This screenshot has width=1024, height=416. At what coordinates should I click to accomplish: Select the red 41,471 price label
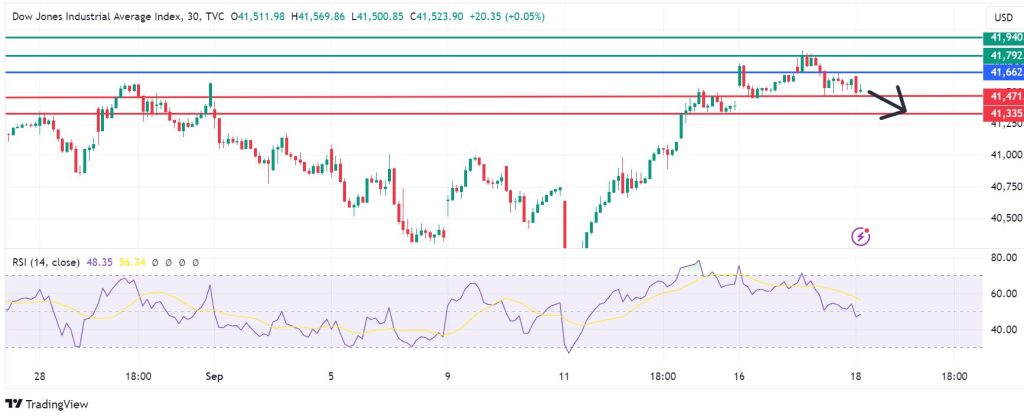pyautogui.click(x=1004, y=97)
